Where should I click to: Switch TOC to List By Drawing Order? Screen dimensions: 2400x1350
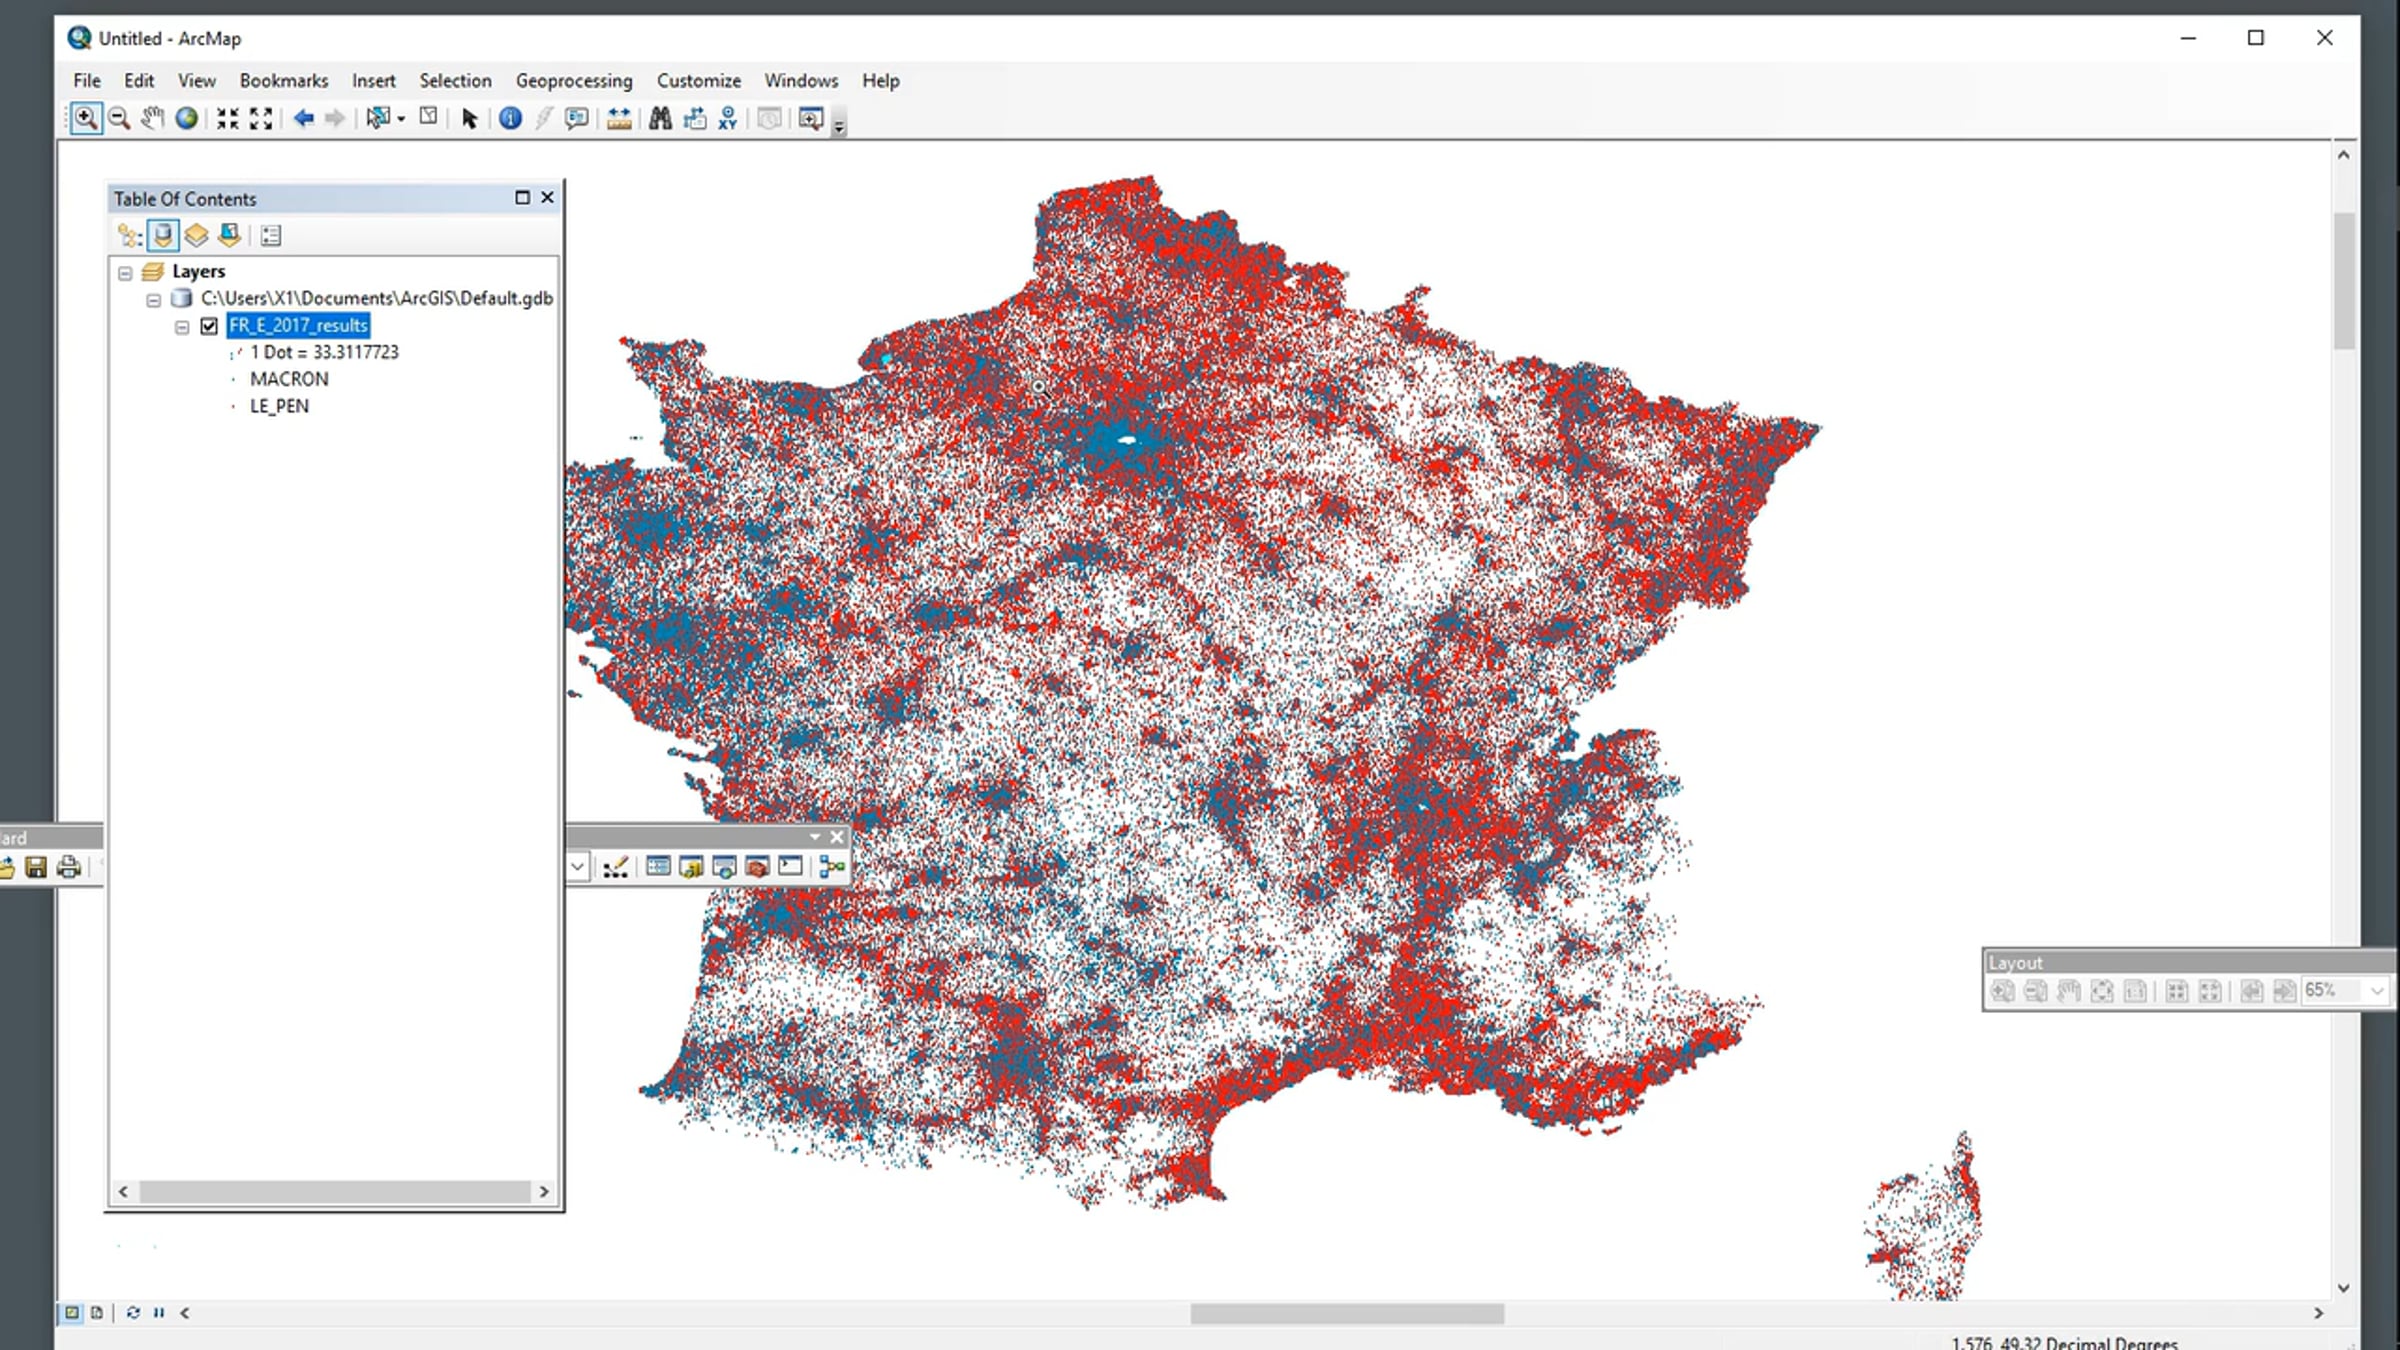[129, 236]
